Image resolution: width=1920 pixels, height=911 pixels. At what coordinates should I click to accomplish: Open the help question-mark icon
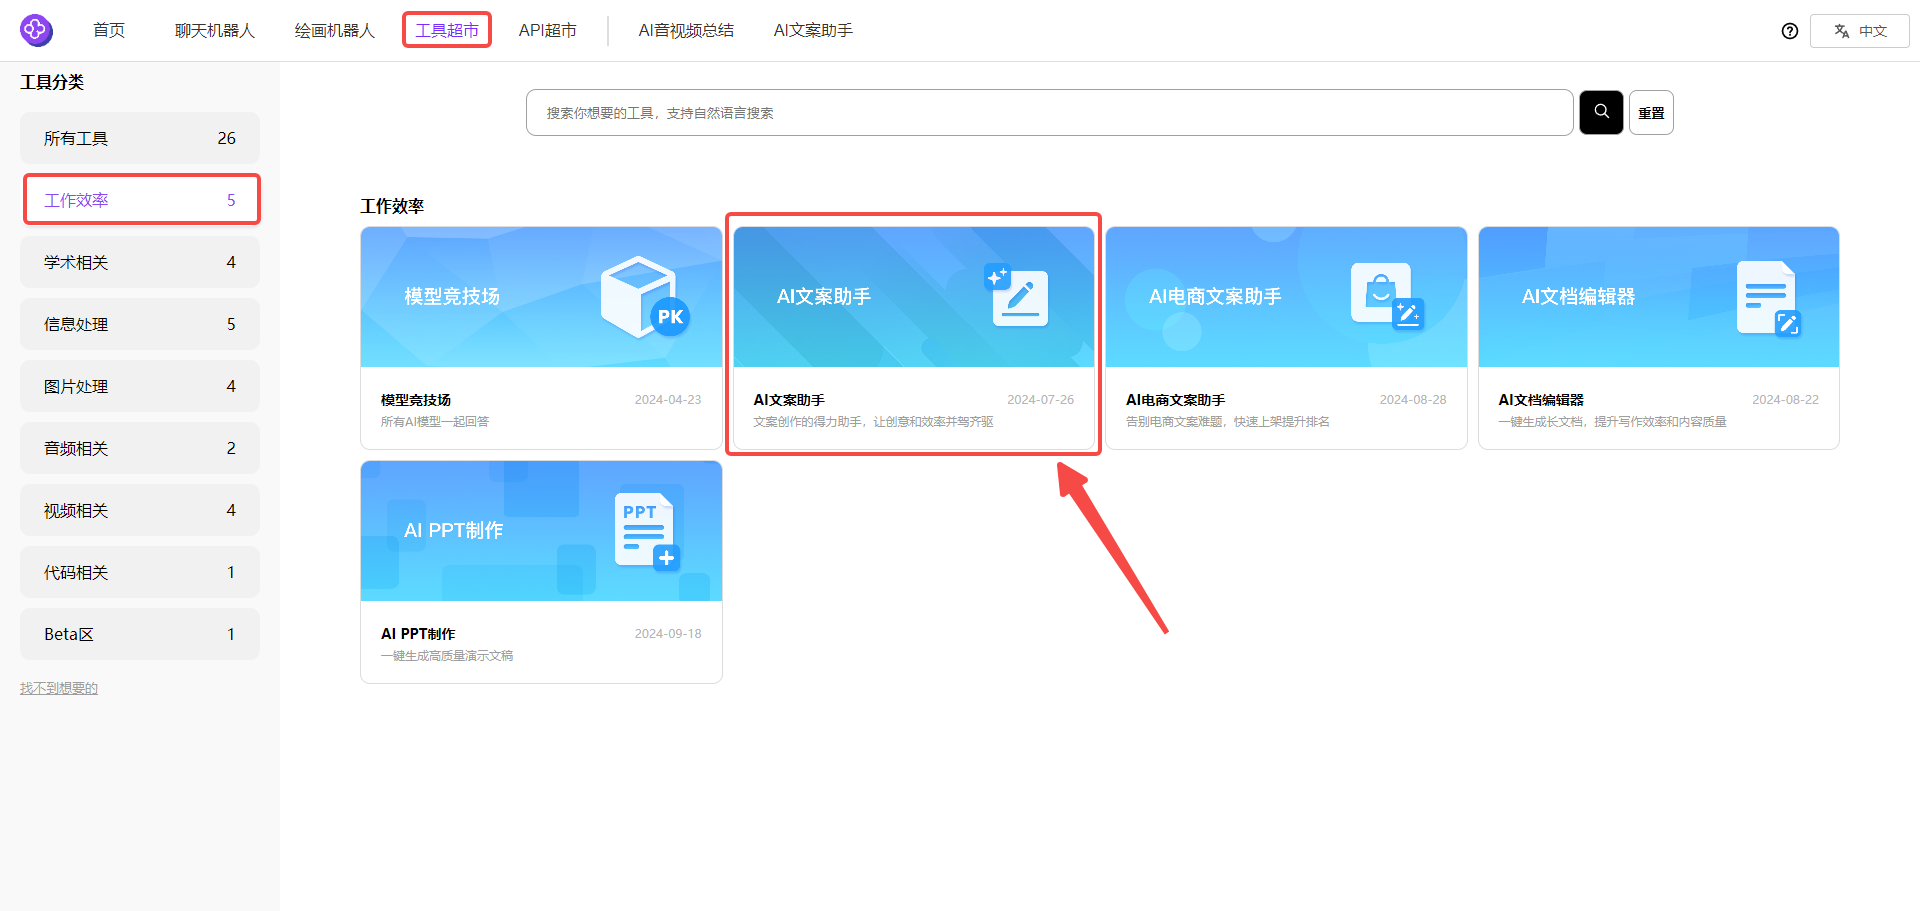click(x=1790, y=31)
